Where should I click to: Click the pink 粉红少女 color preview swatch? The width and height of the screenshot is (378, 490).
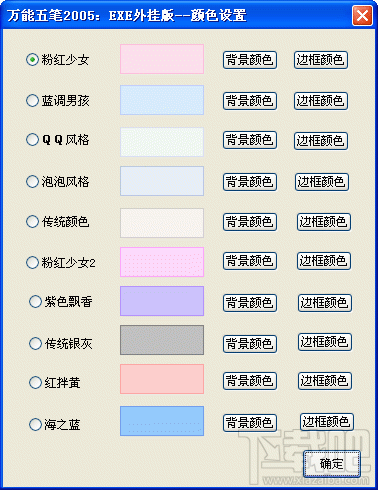(x=162, y=59)
